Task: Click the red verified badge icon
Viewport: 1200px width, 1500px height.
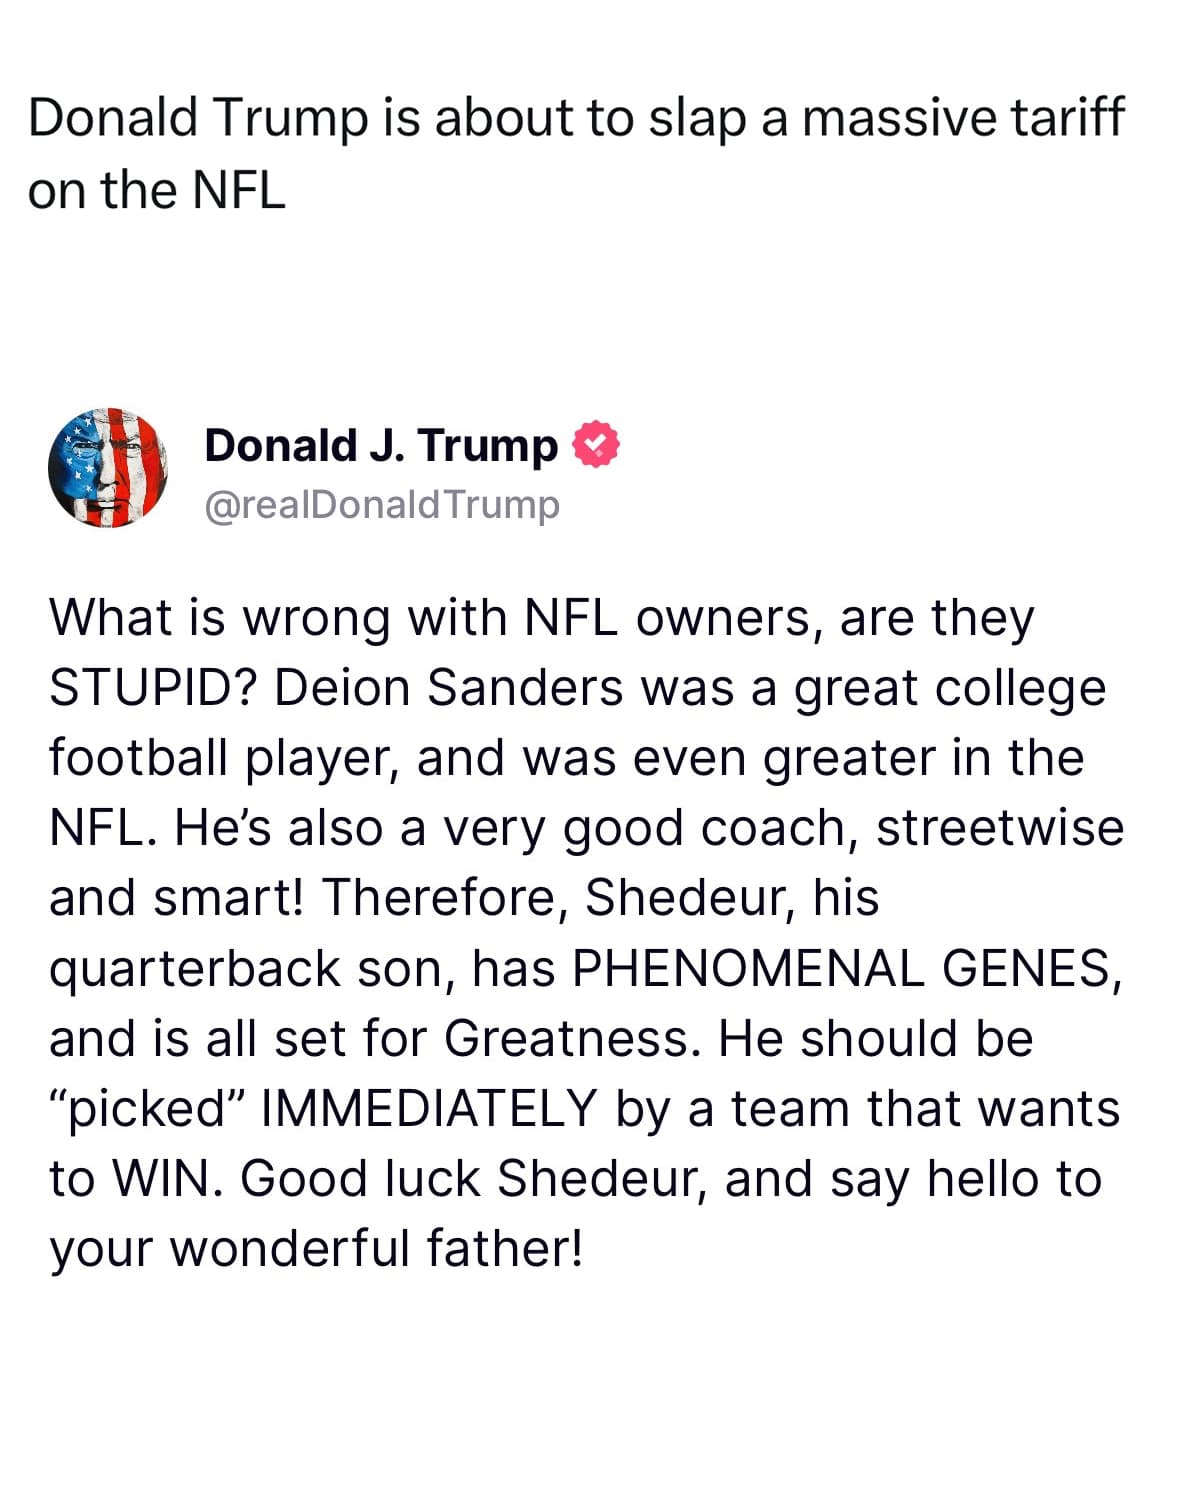Action: [596, 444]
